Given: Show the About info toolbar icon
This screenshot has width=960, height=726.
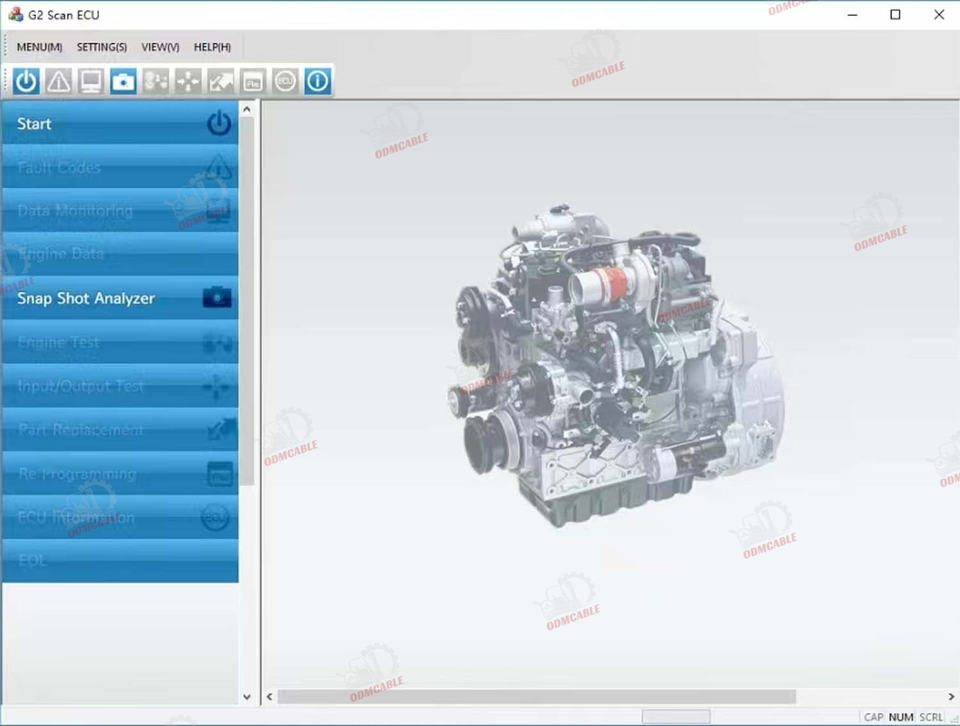Looking at the screenshot, I should coord(318,81).
